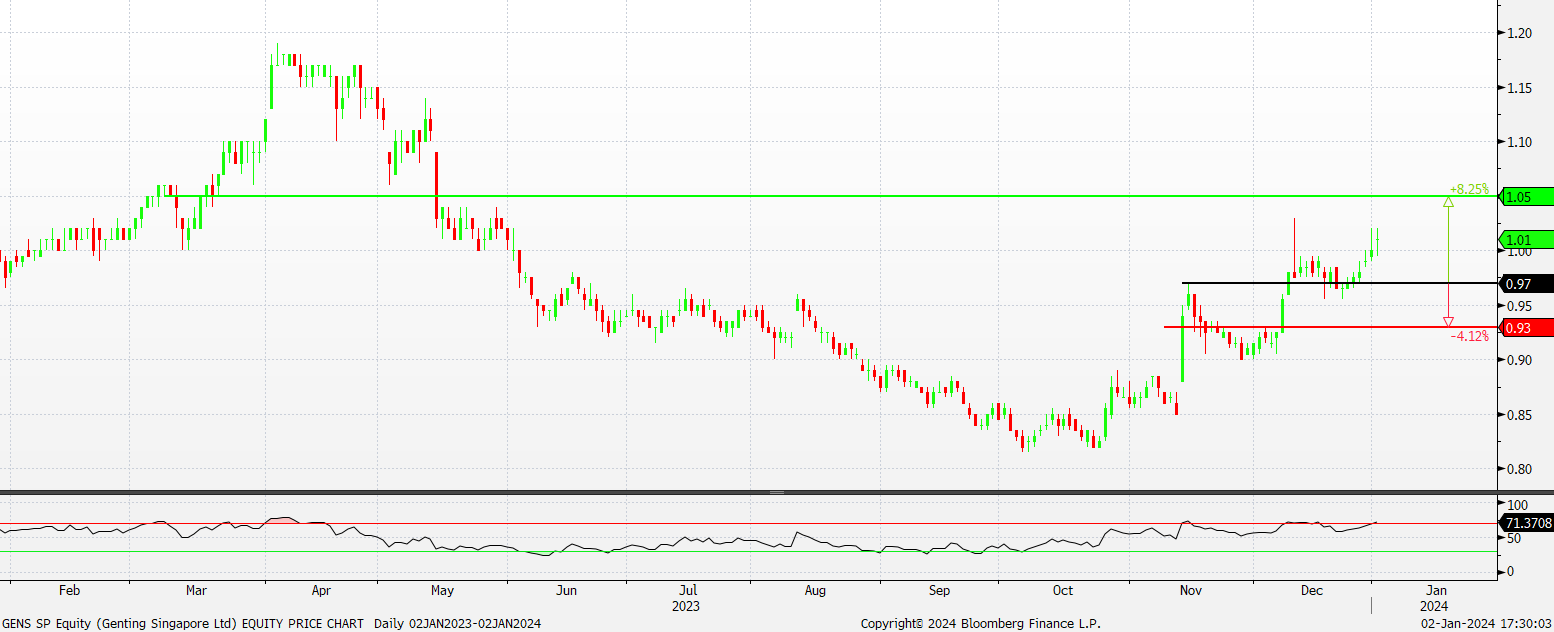Click the Nov month label on the time axis
The image size is (1554, 632).
1190,590
